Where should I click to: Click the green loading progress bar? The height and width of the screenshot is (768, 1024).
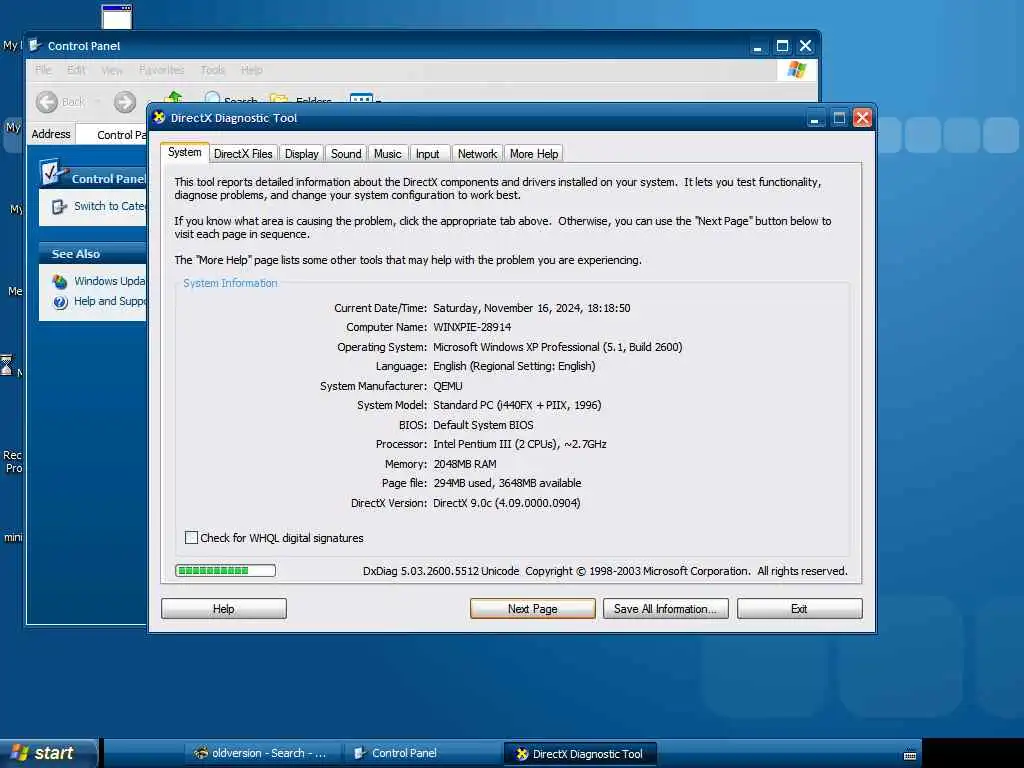tap(225, 571)
